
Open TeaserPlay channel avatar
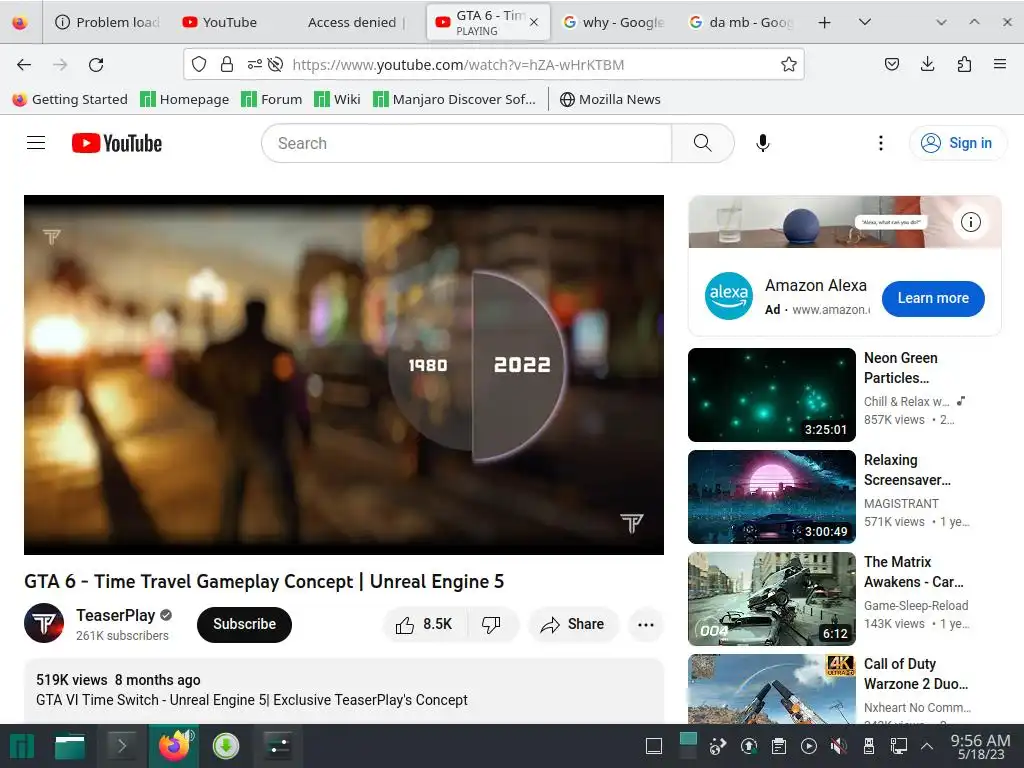pos(44,623)
